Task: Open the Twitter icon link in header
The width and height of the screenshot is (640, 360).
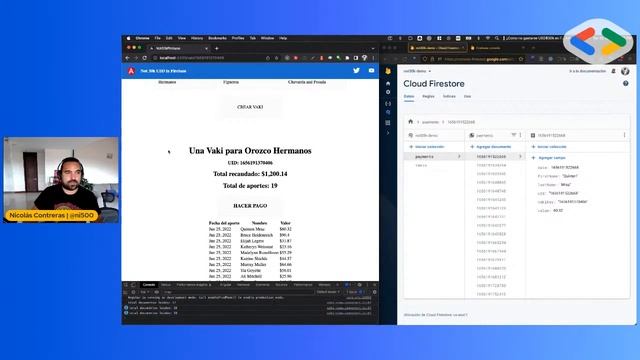Action: point(356,71)
